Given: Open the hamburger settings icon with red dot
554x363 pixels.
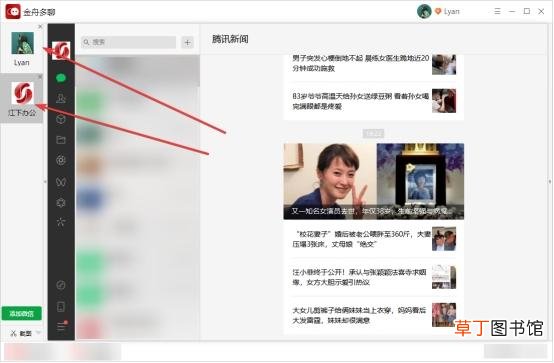Looking at the screenshot, I should point(61,326).
